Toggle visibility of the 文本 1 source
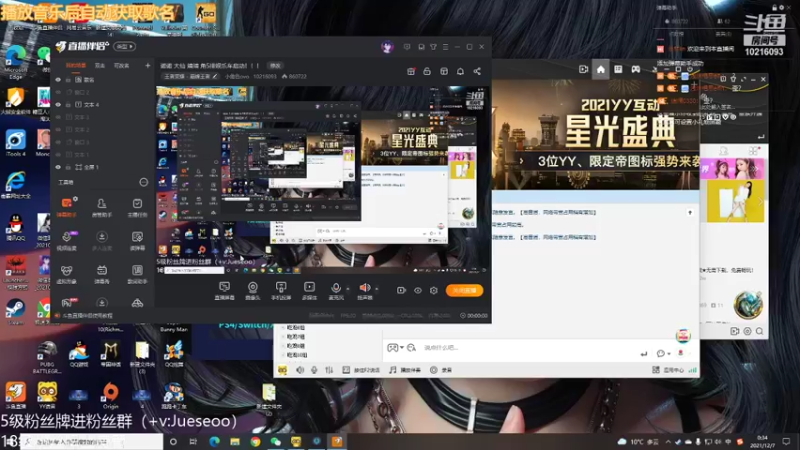This screenshot has height=450, width=800. [x=58, y=155]
